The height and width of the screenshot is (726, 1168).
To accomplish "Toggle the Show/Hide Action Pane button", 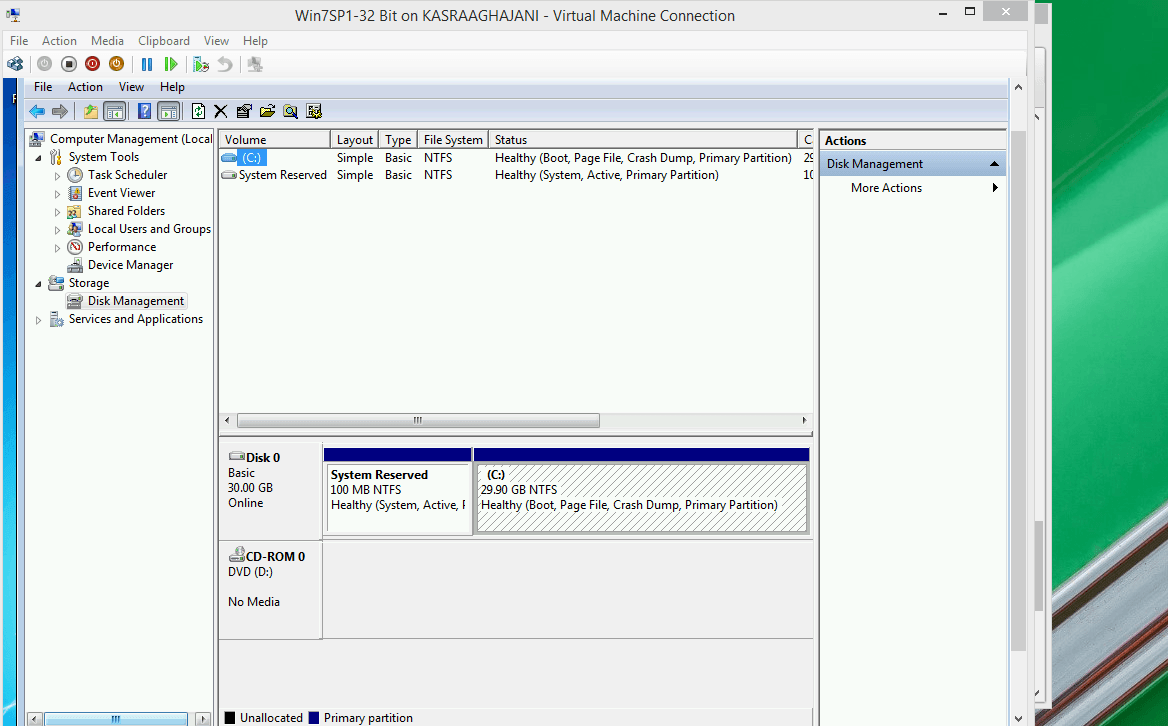I will pos(168,111).
